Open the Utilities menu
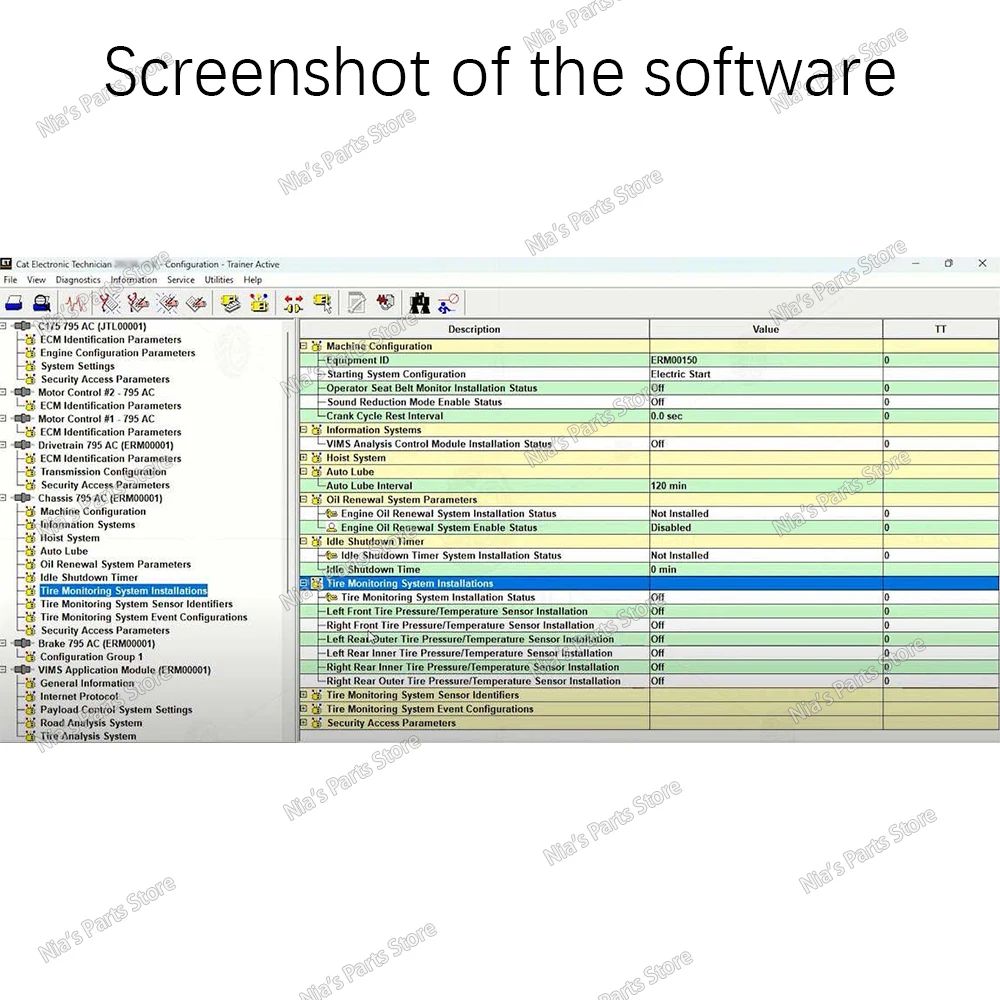This screenshot has width=1000, height=1000. (x=219, y=279)
